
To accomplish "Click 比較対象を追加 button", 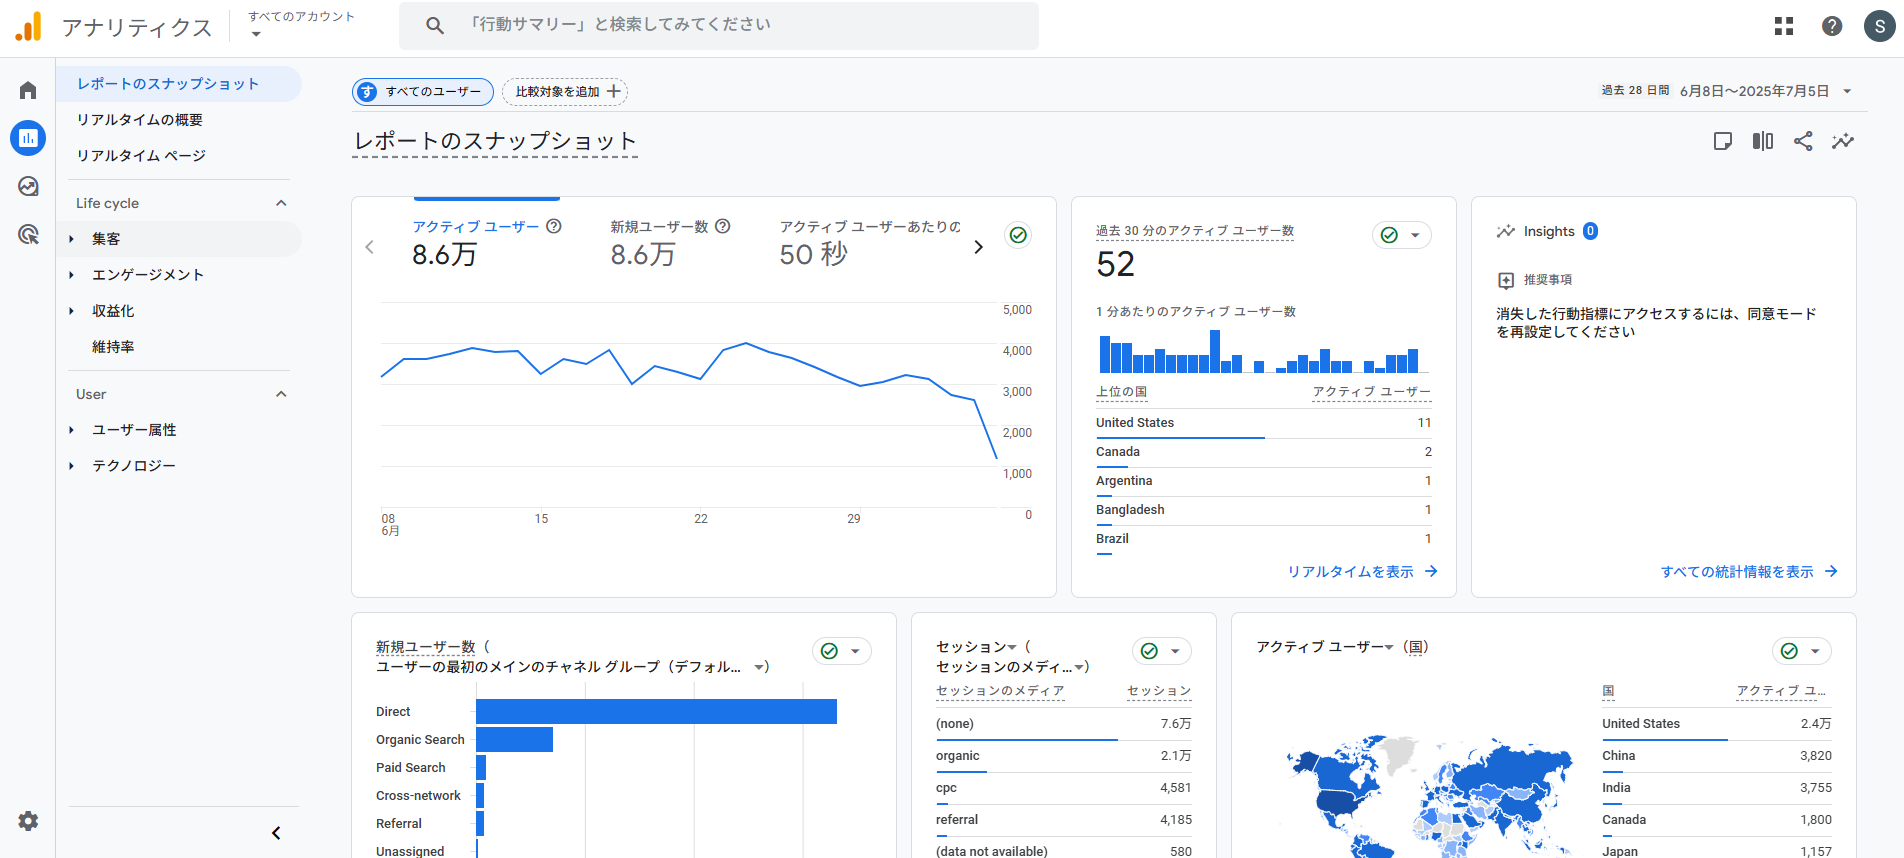I will 565,92.
